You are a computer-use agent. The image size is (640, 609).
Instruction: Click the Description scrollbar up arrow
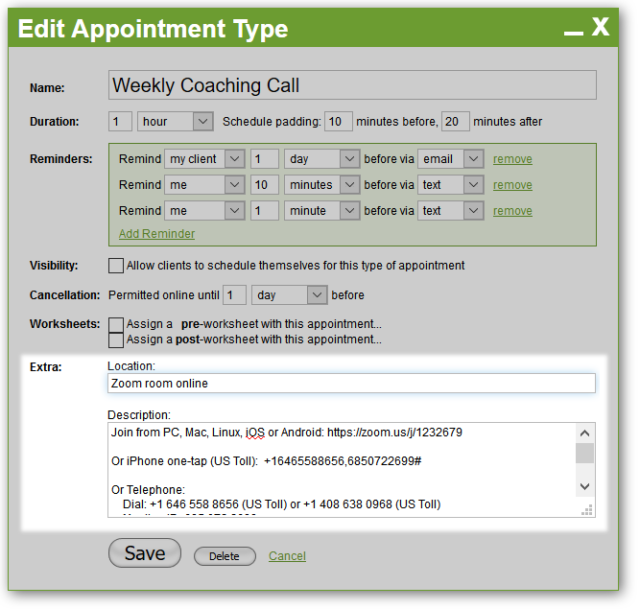[x=584, y=433]
